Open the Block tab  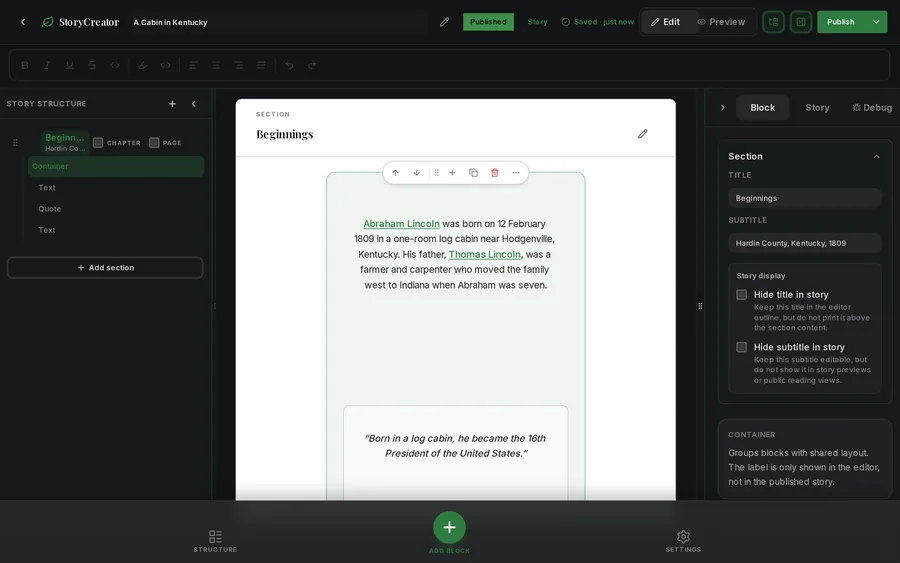tap(762, 107)
